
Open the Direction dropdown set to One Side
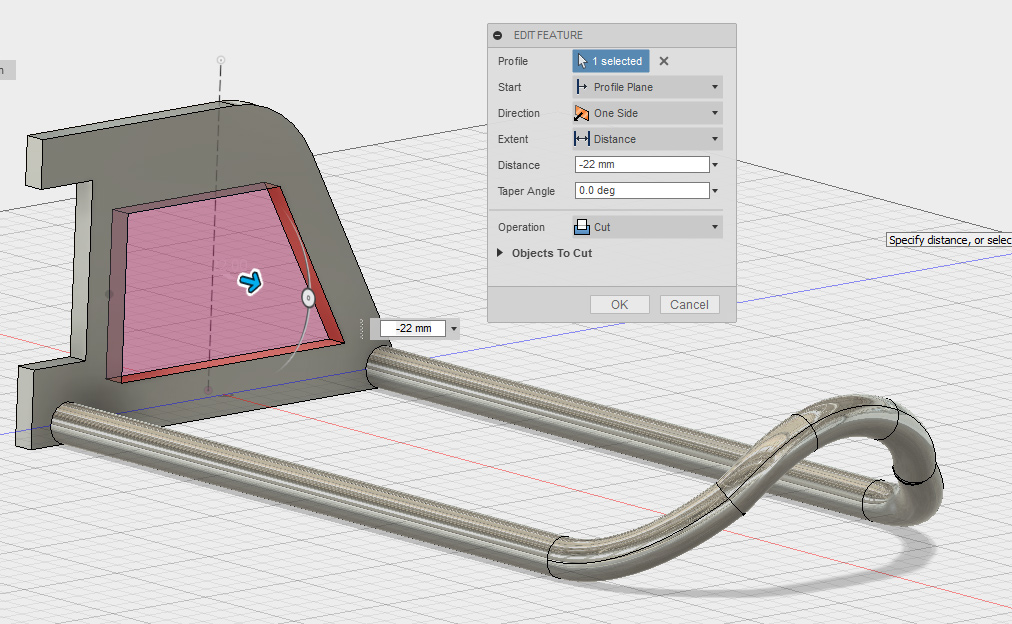click(647, 113)
